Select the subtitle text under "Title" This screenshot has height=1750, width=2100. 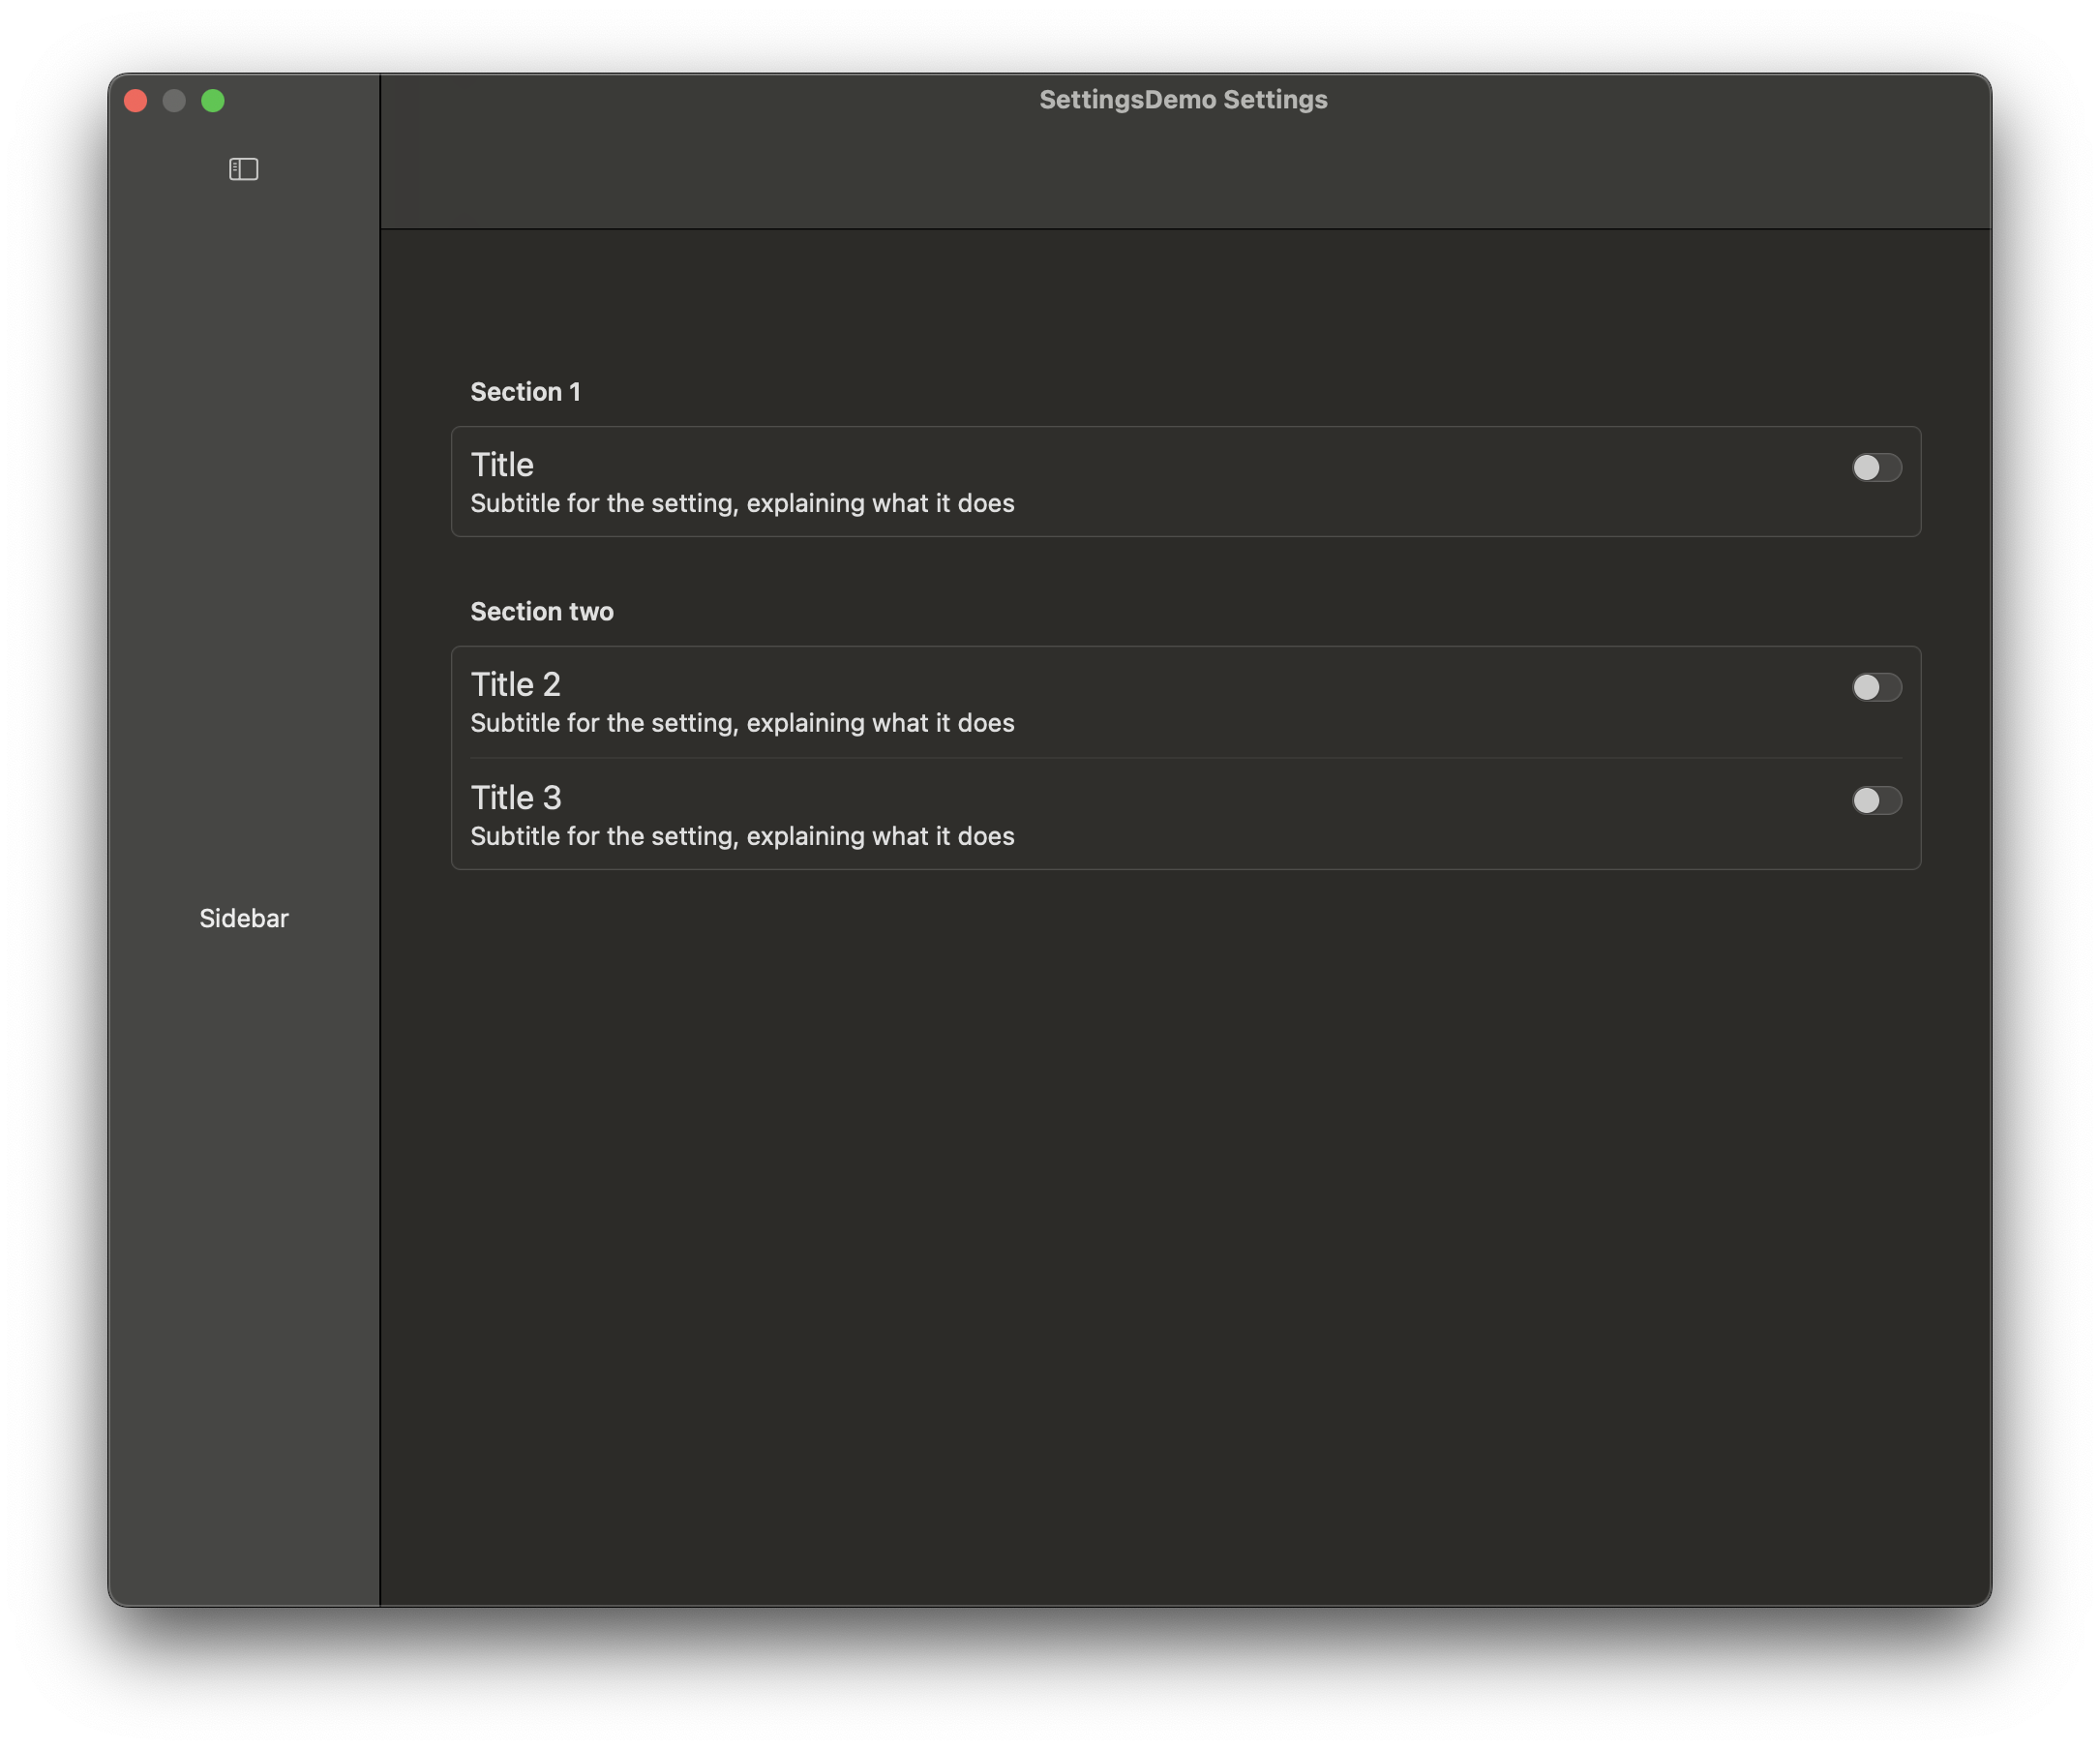point(742,503)
